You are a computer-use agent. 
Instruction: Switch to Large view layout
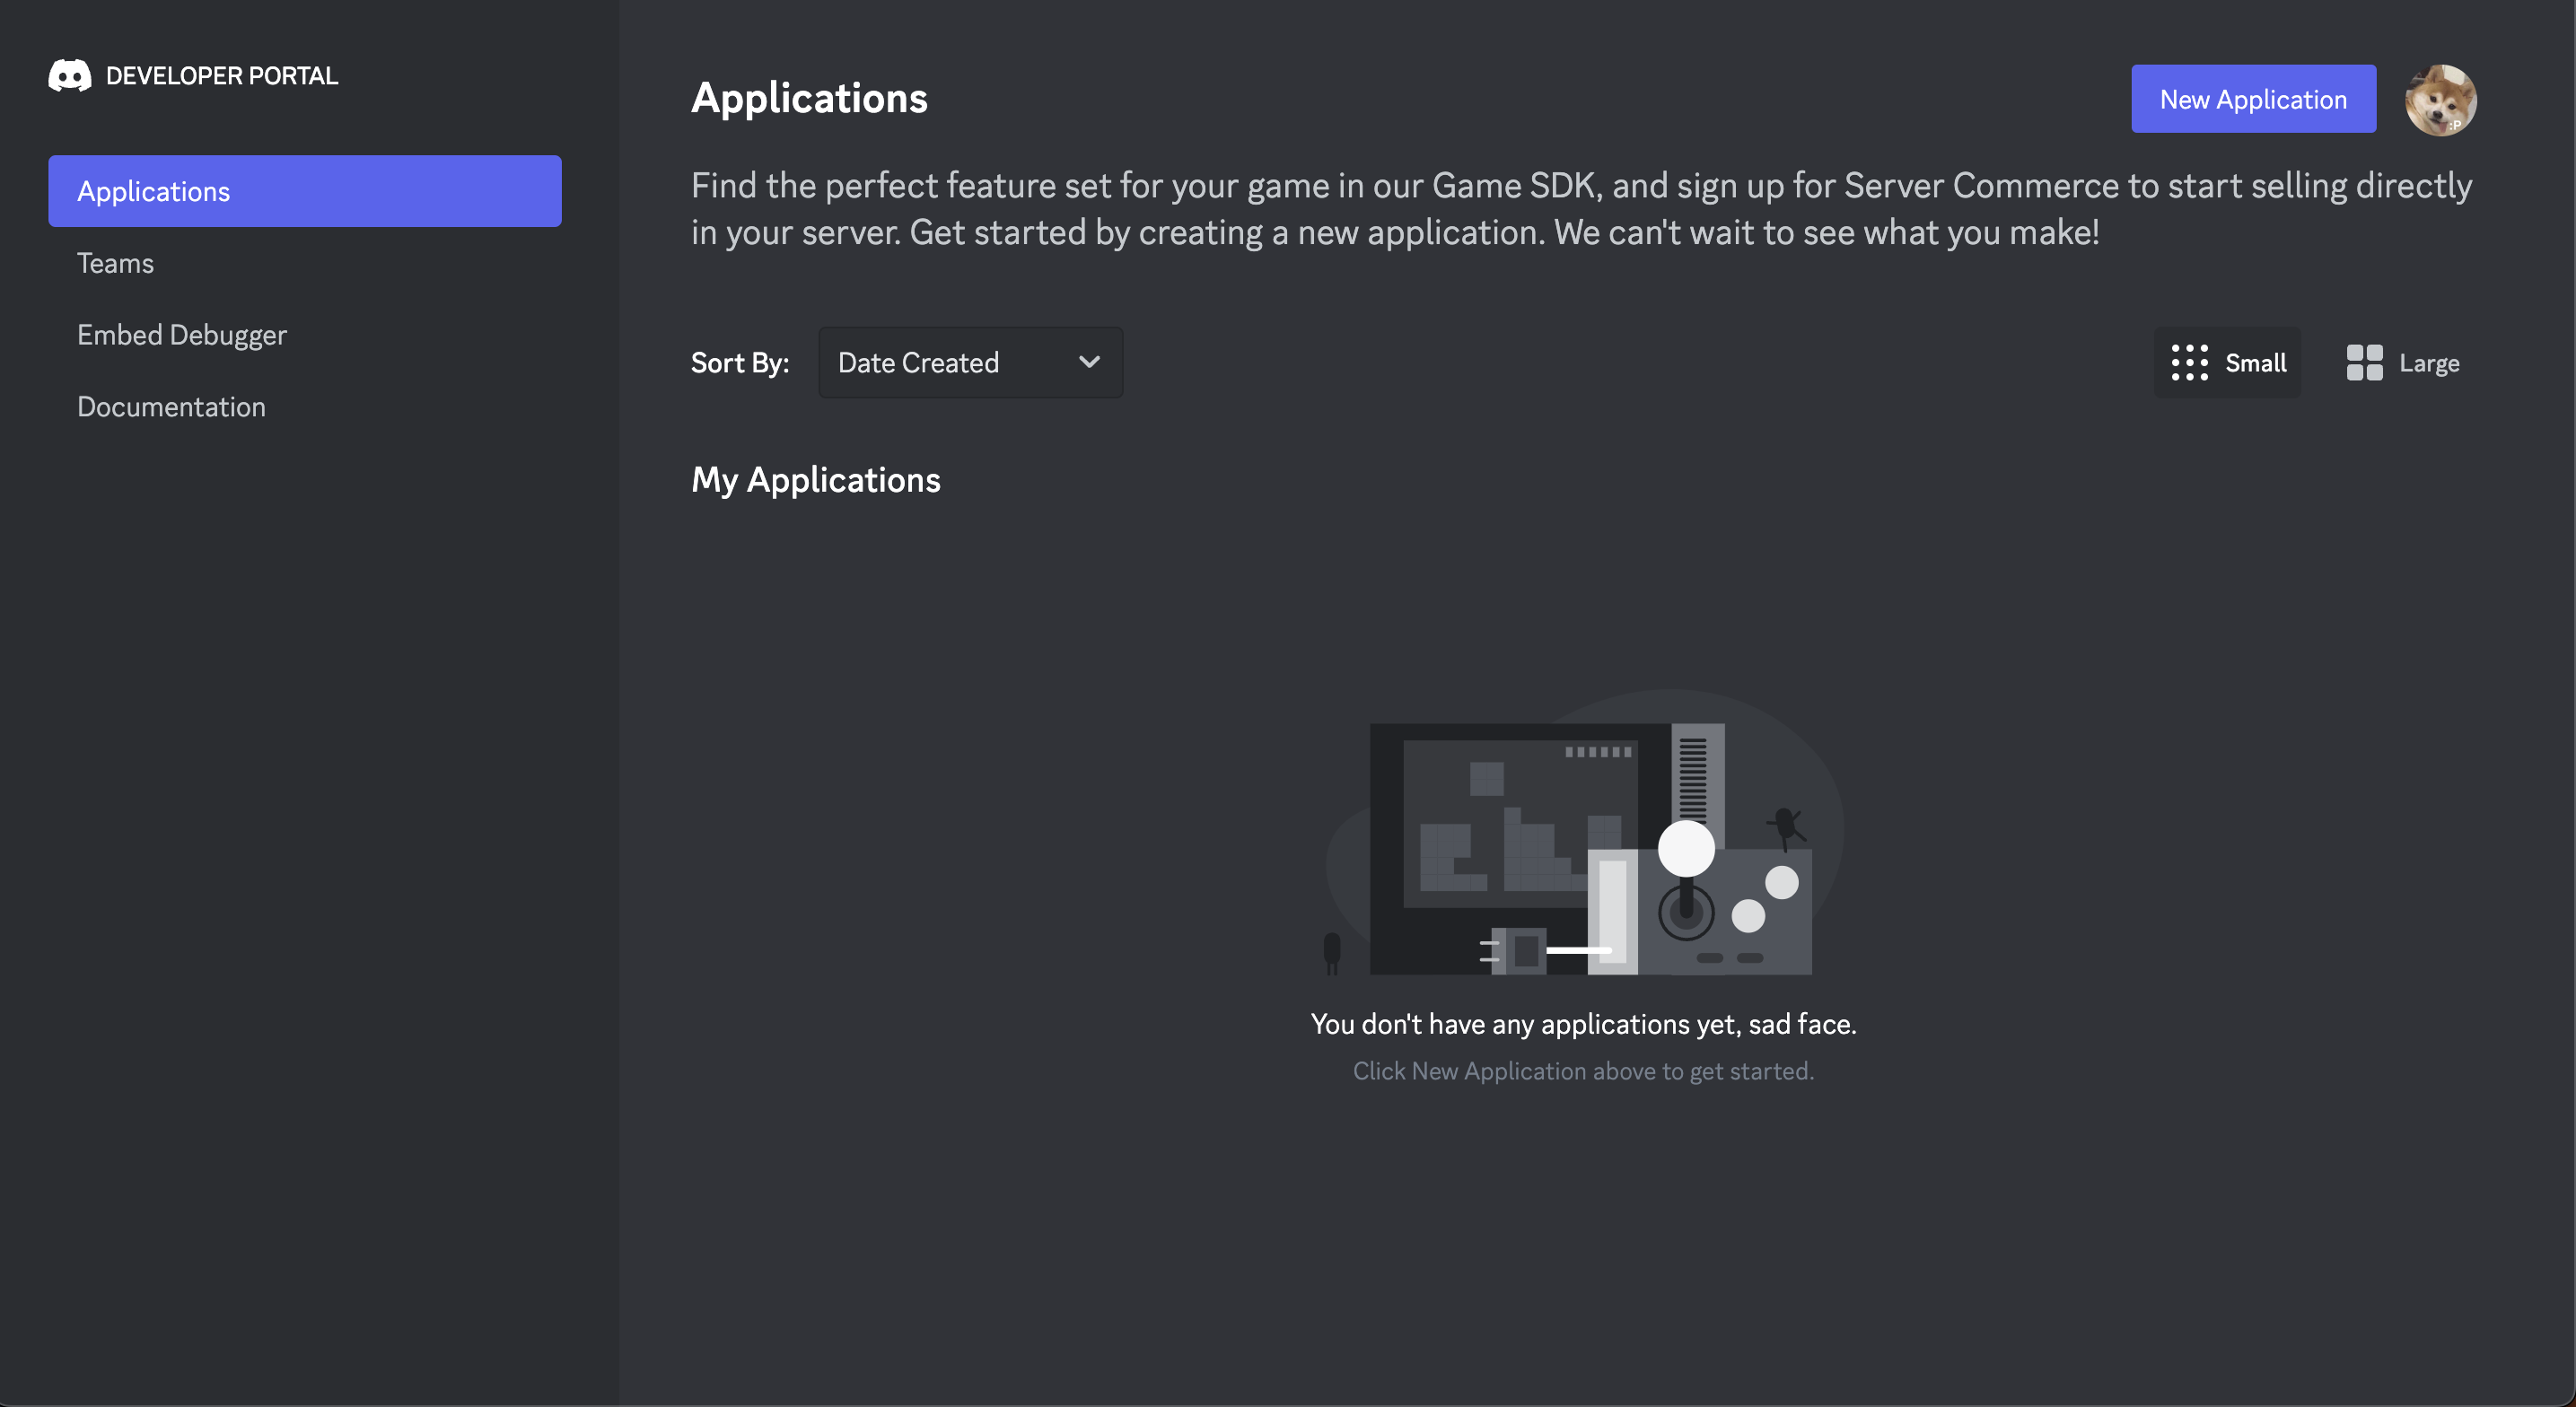2402,363
